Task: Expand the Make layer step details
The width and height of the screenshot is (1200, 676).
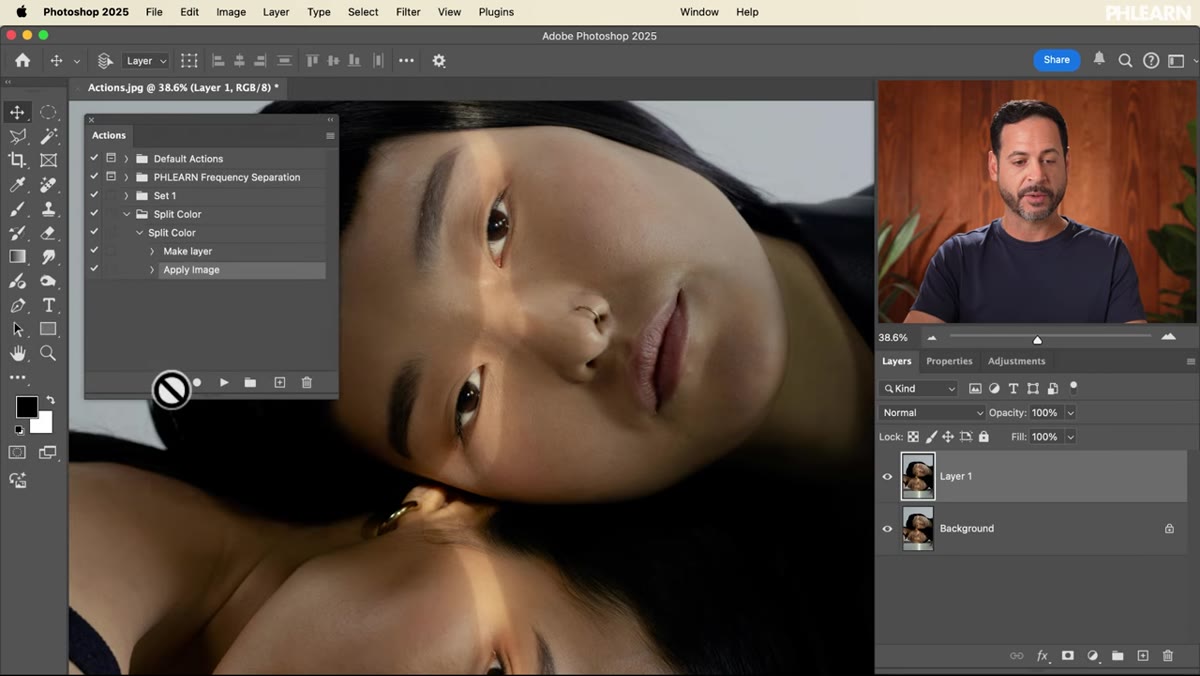Action: coord(152,251)
